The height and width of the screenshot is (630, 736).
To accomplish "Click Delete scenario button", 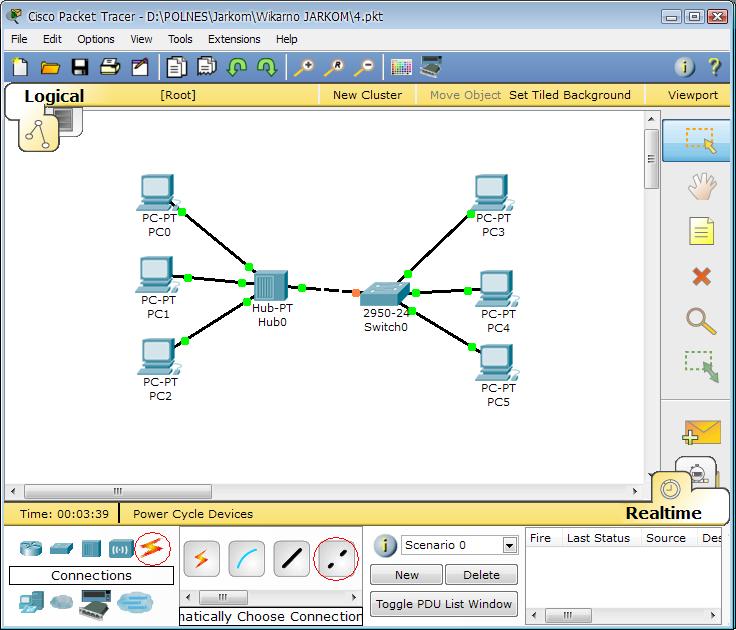I will pos(481,575).
